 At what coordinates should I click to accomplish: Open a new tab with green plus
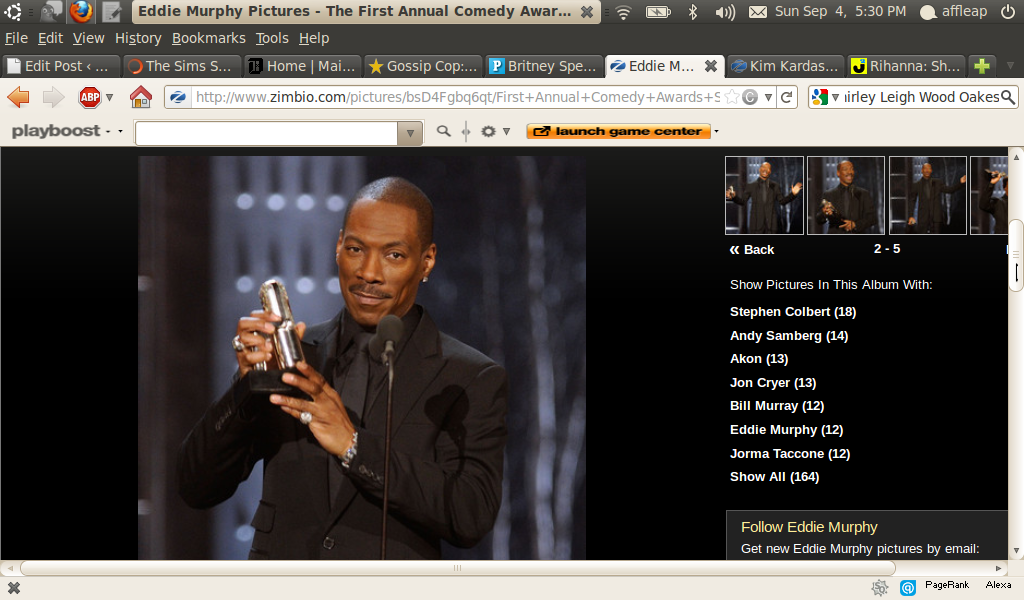click(x=981, y=66)
